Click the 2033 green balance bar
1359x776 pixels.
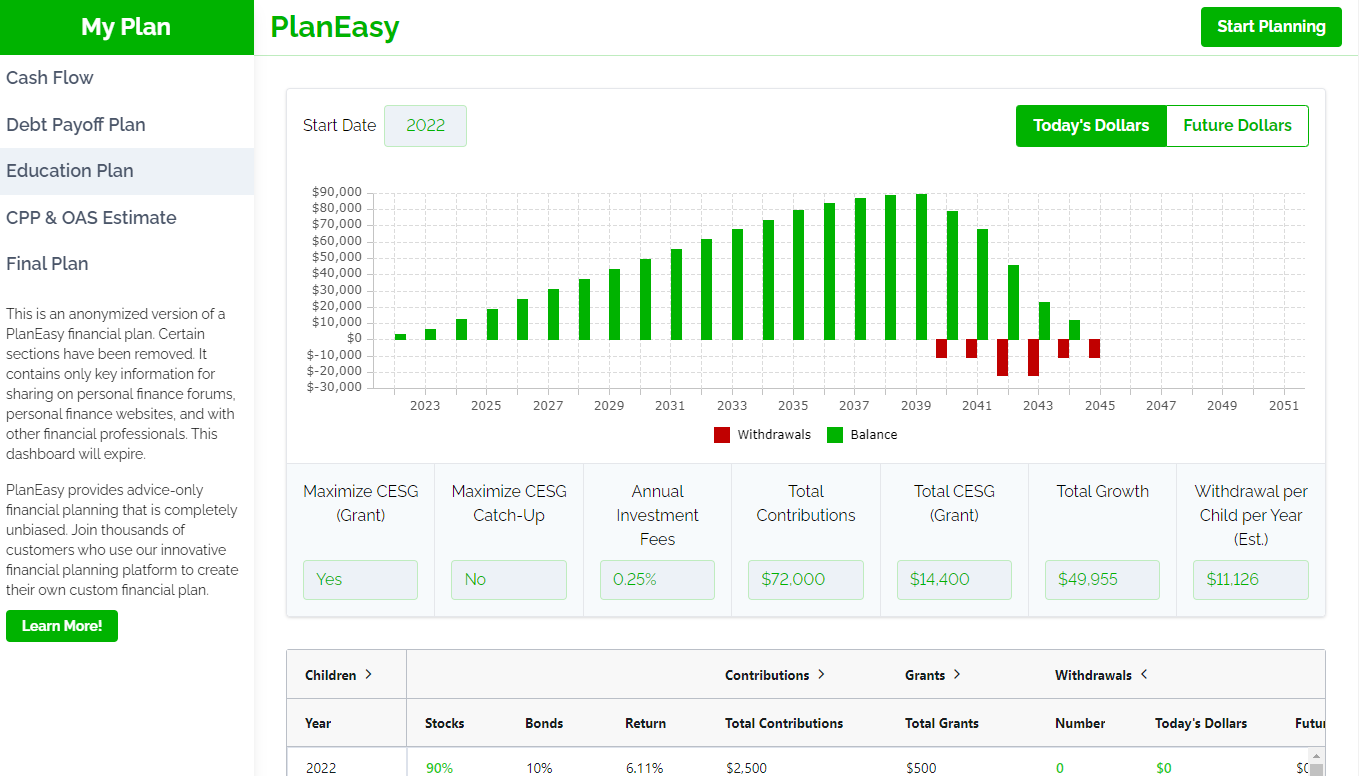click(737, 284)
